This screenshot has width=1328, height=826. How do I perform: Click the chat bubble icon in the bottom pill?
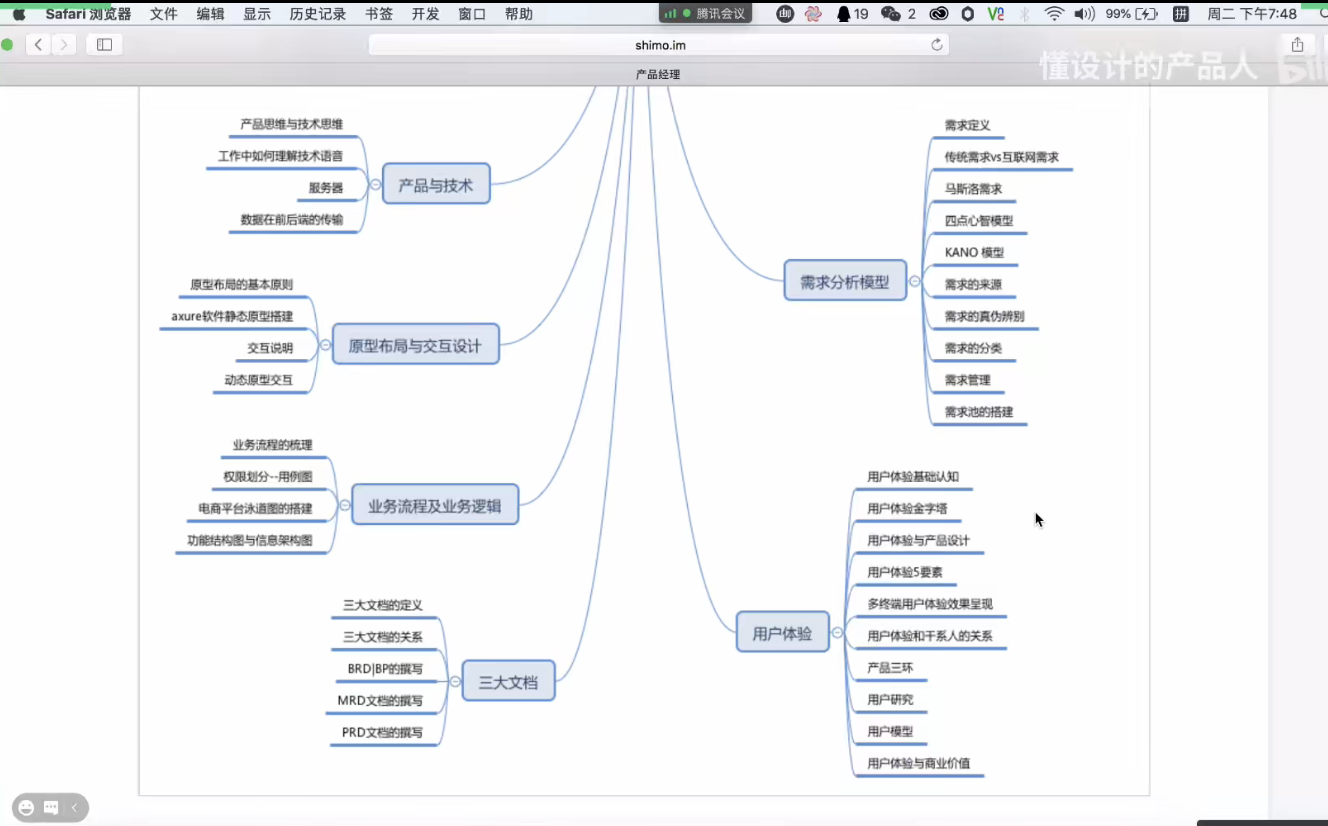pos(51,807)
